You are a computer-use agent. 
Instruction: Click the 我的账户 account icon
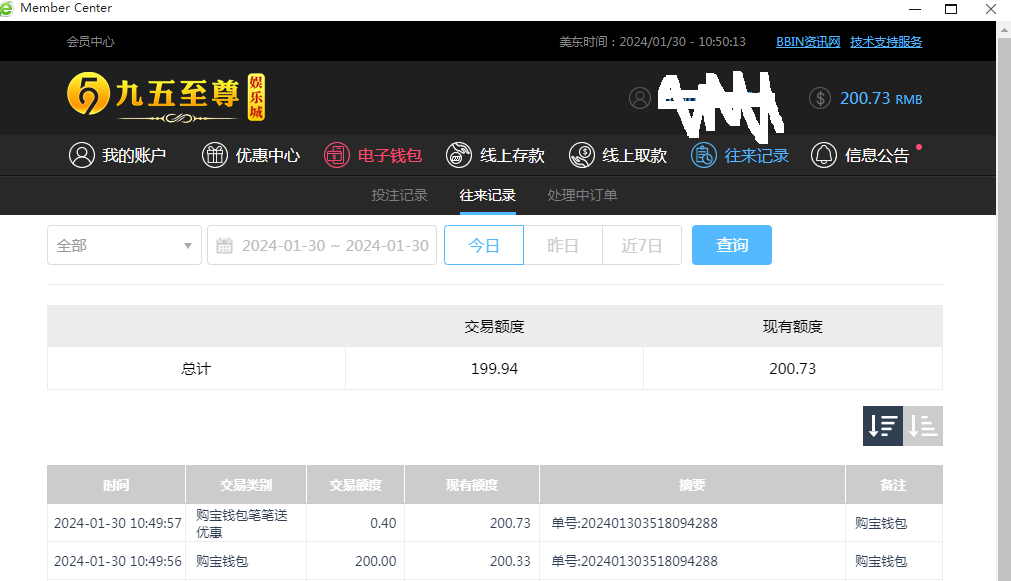point(81,155)
